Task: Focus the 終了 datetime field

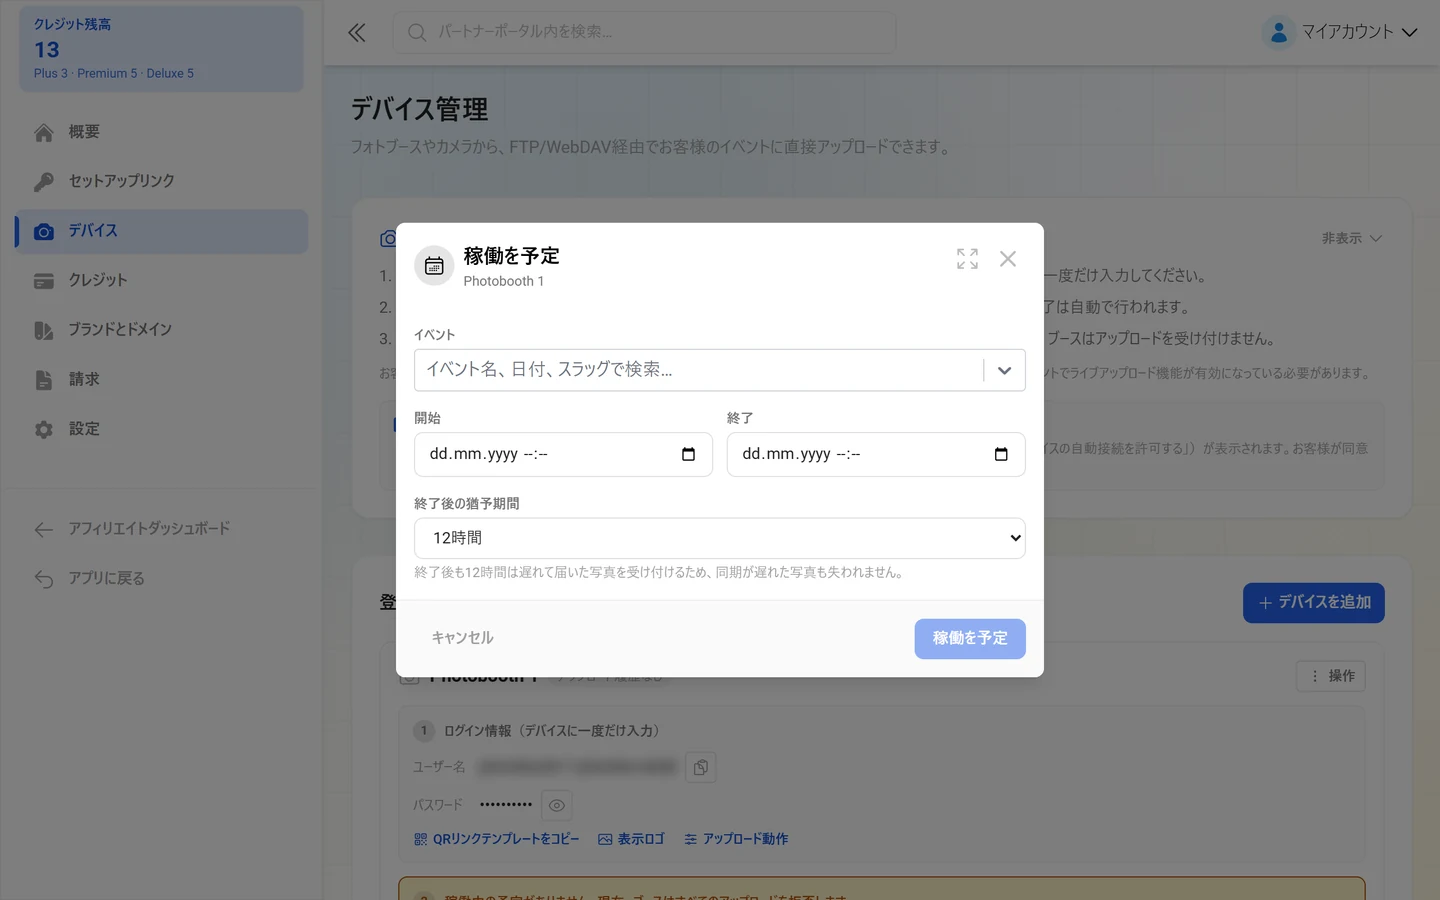Action: pyautogui.click(x=876, y=454)
